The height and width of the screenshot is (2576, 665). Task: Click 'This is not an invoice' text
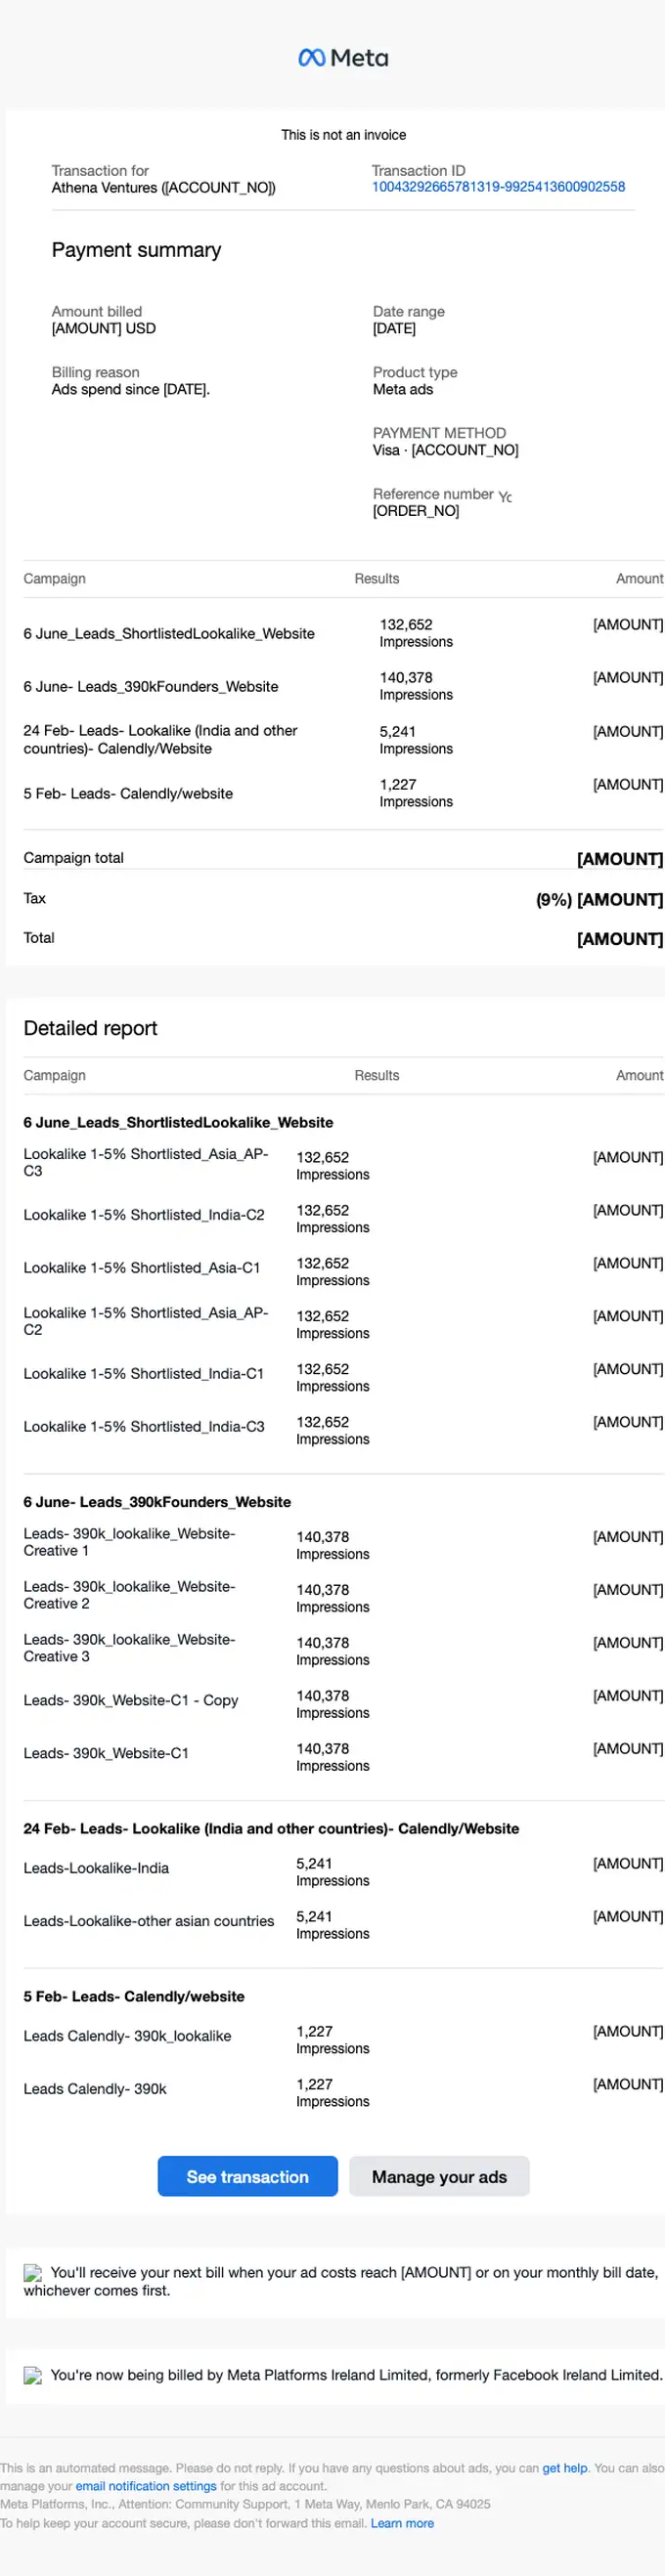pyautogui.click(x=343, y=135)
